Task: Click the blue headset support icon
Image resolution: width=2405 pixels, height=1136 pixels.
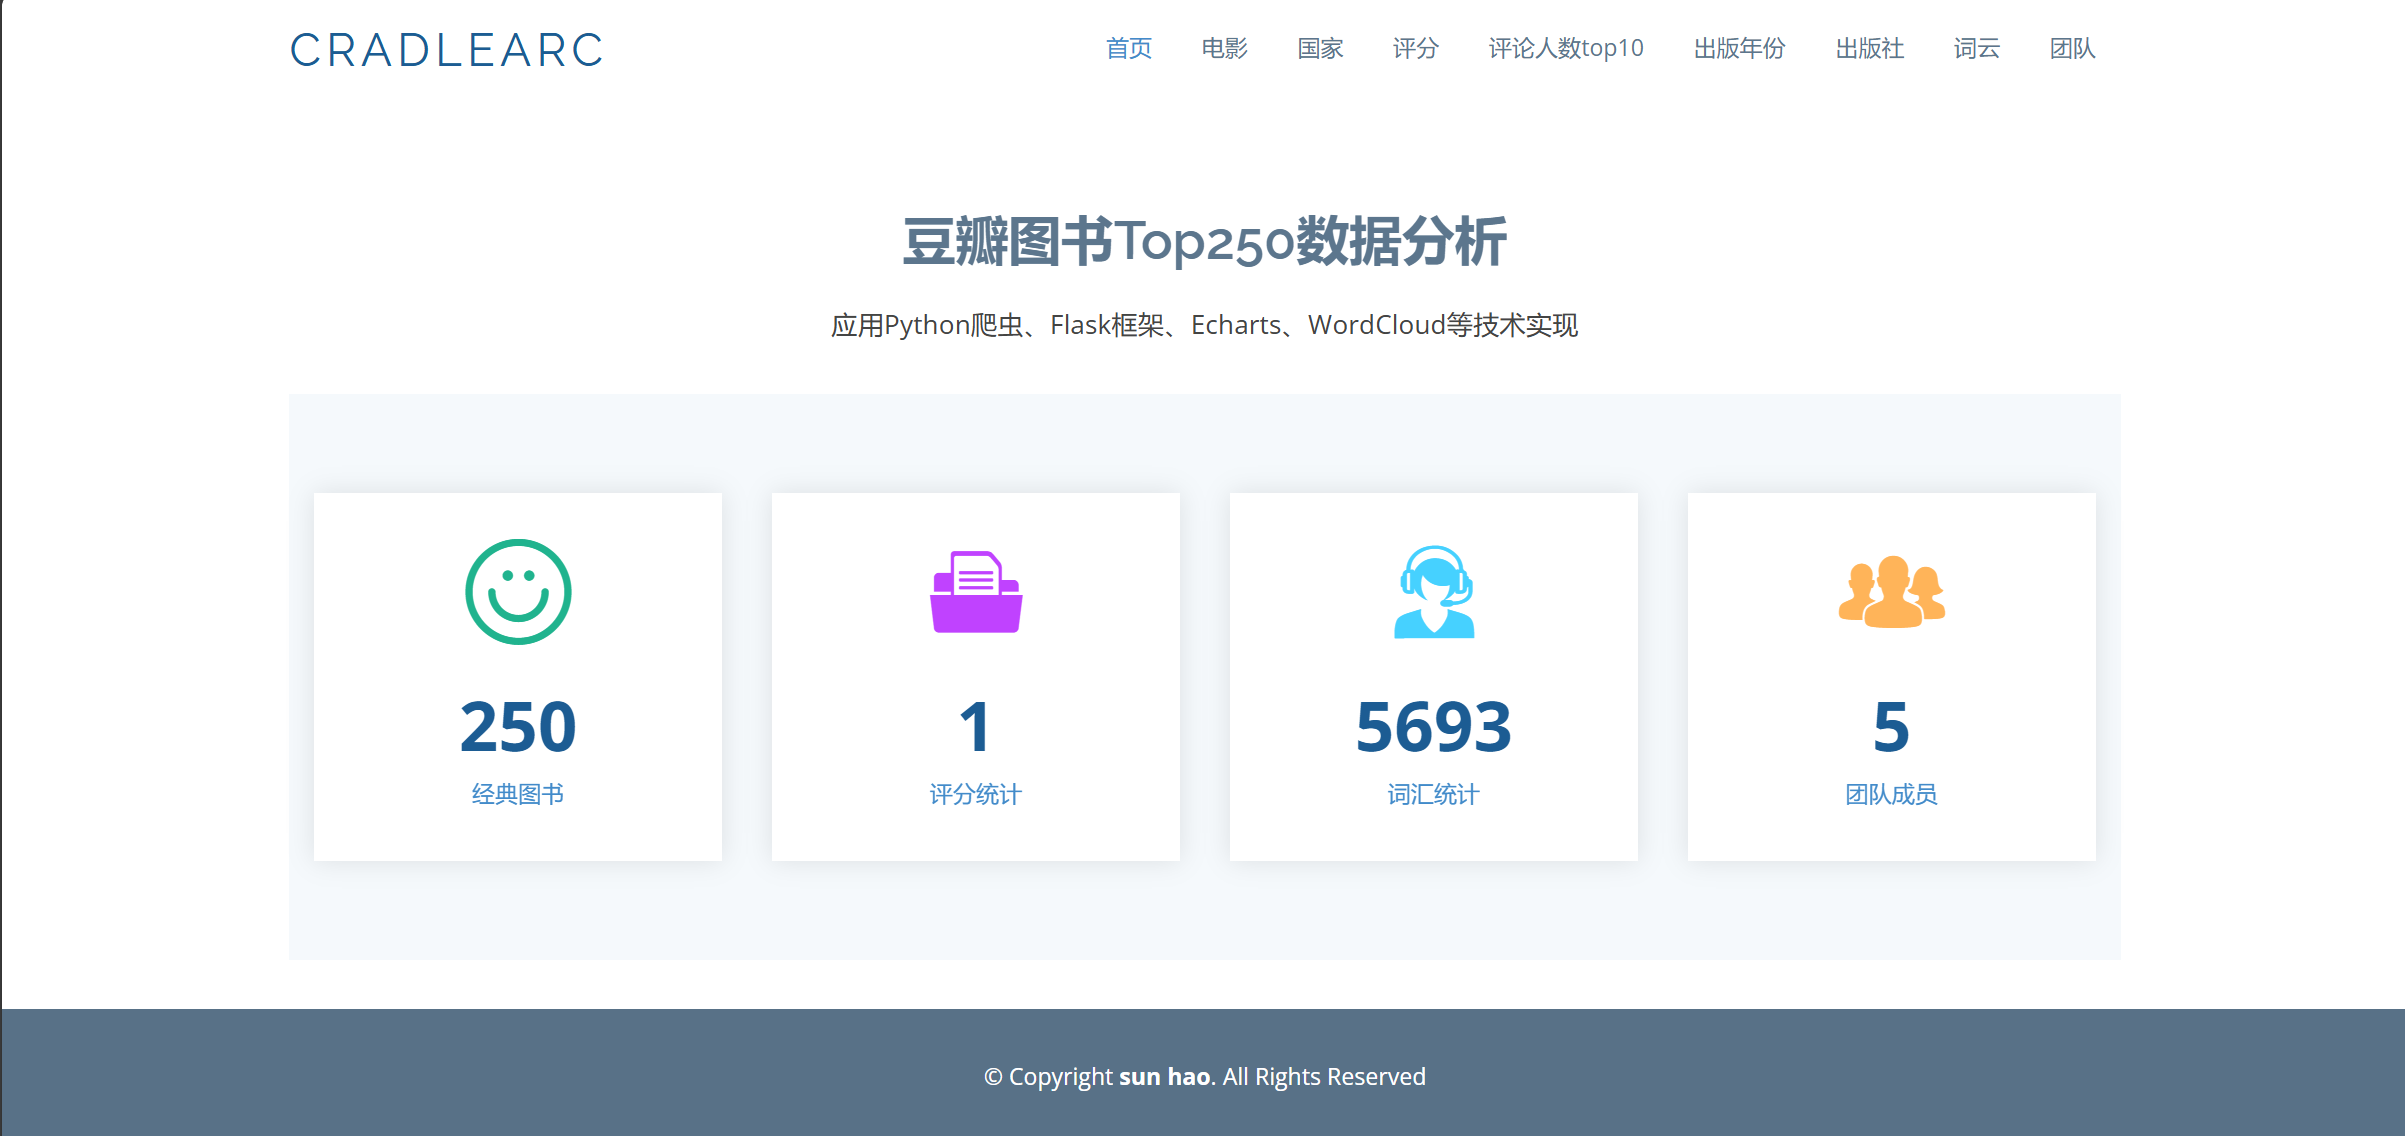Action: click(x=1434, y=592)
